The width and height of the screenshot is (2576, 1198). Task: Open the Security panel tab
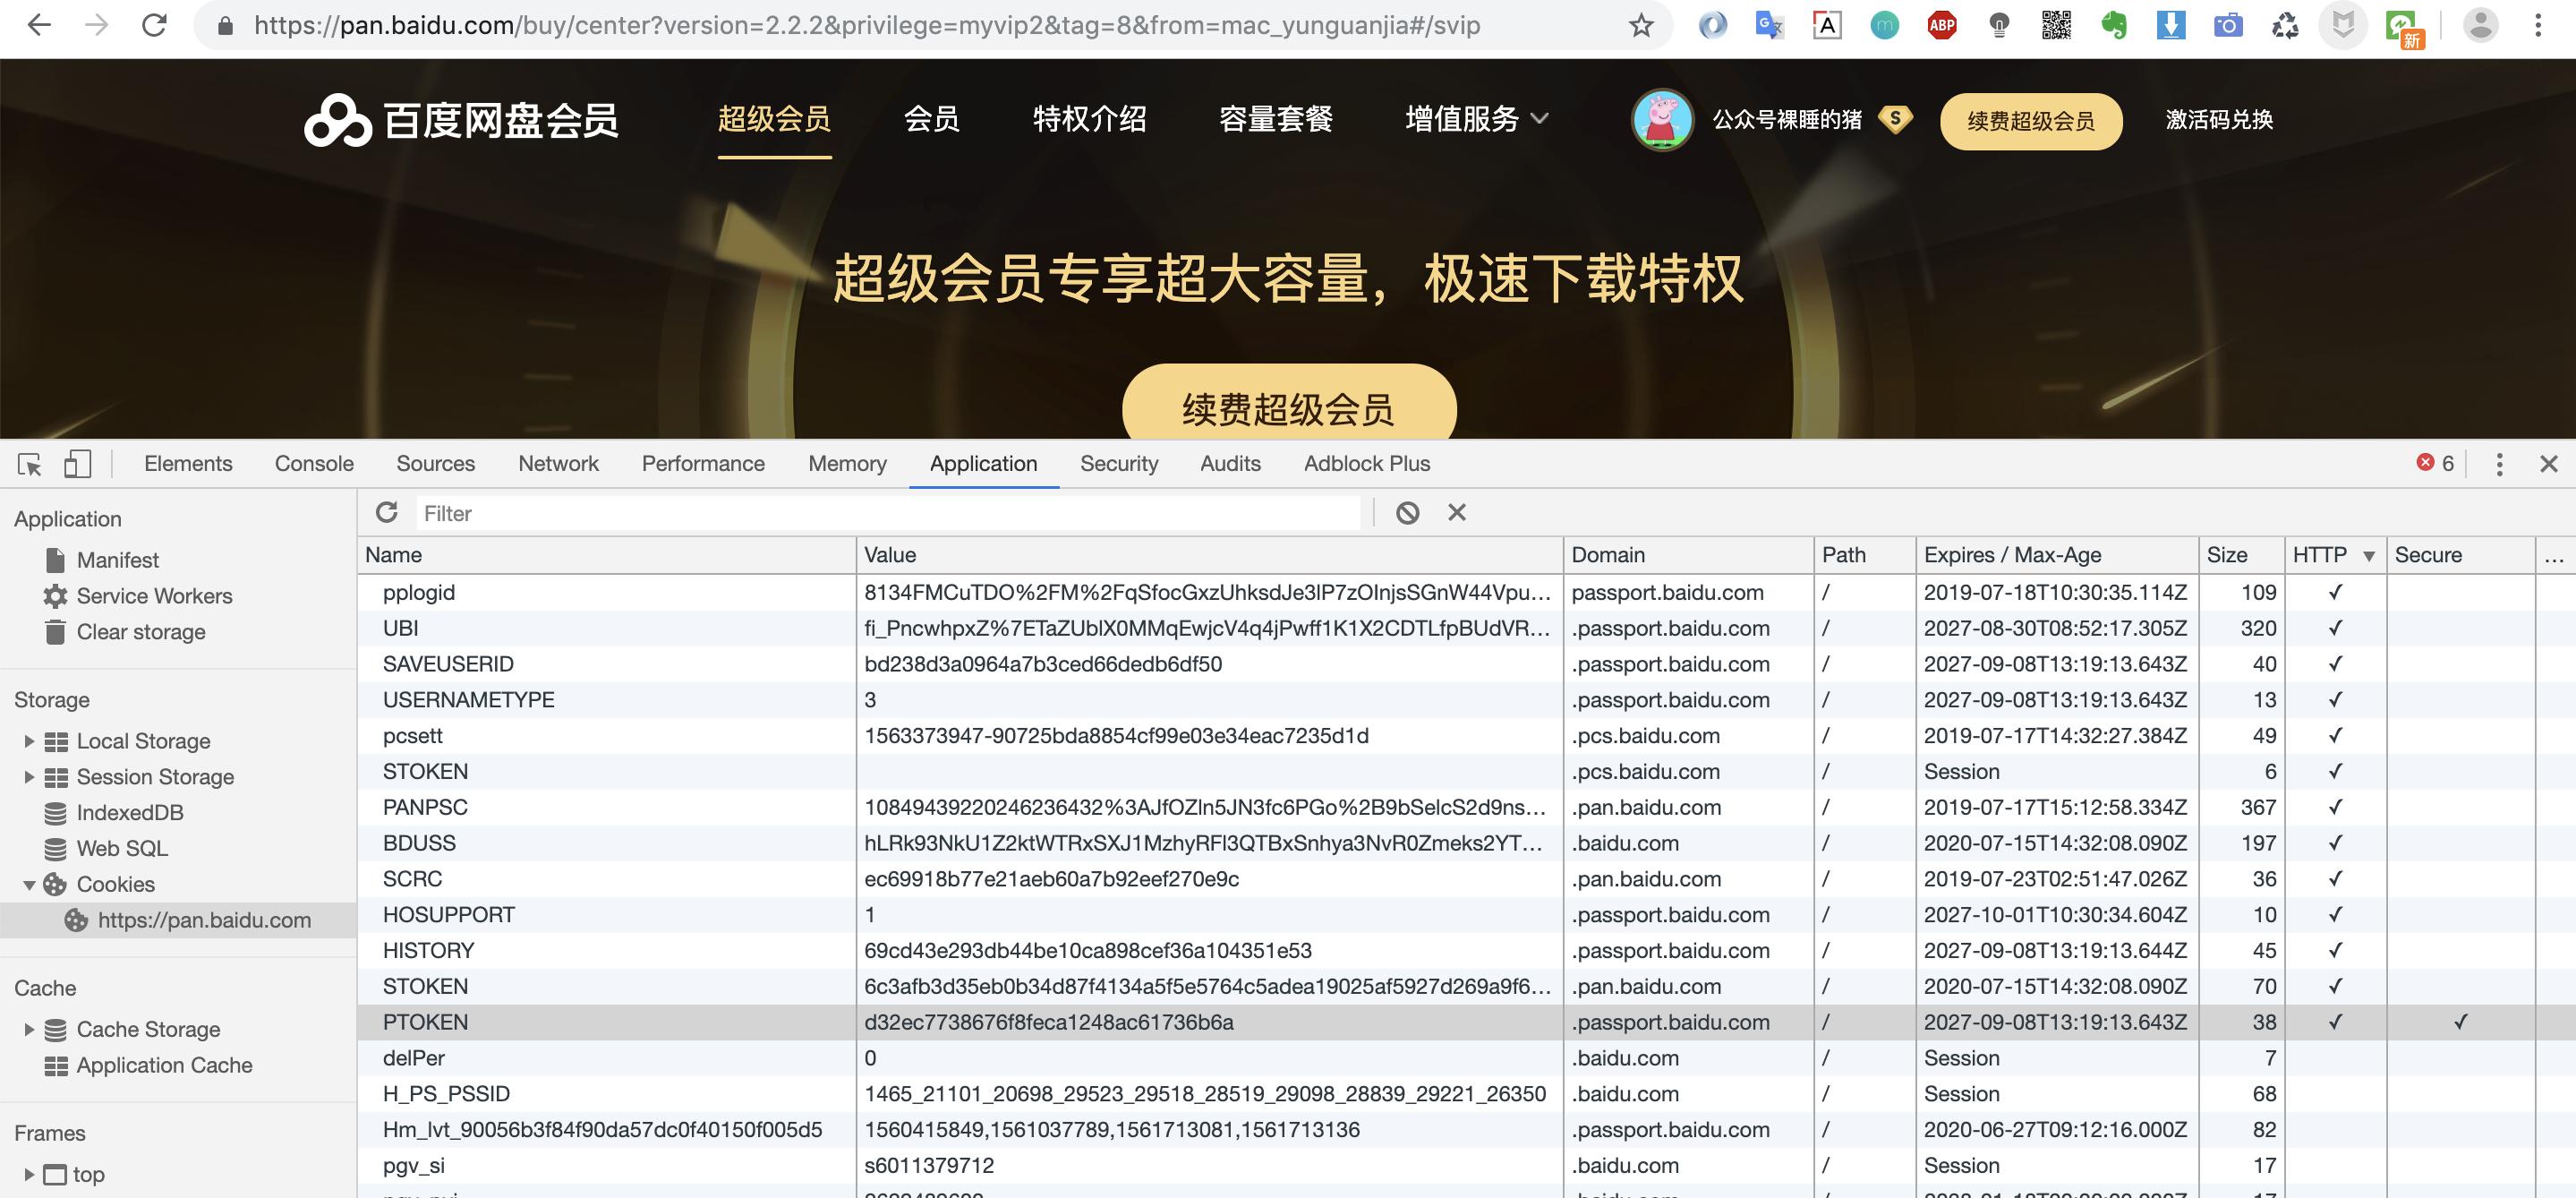coord(1118,463)
